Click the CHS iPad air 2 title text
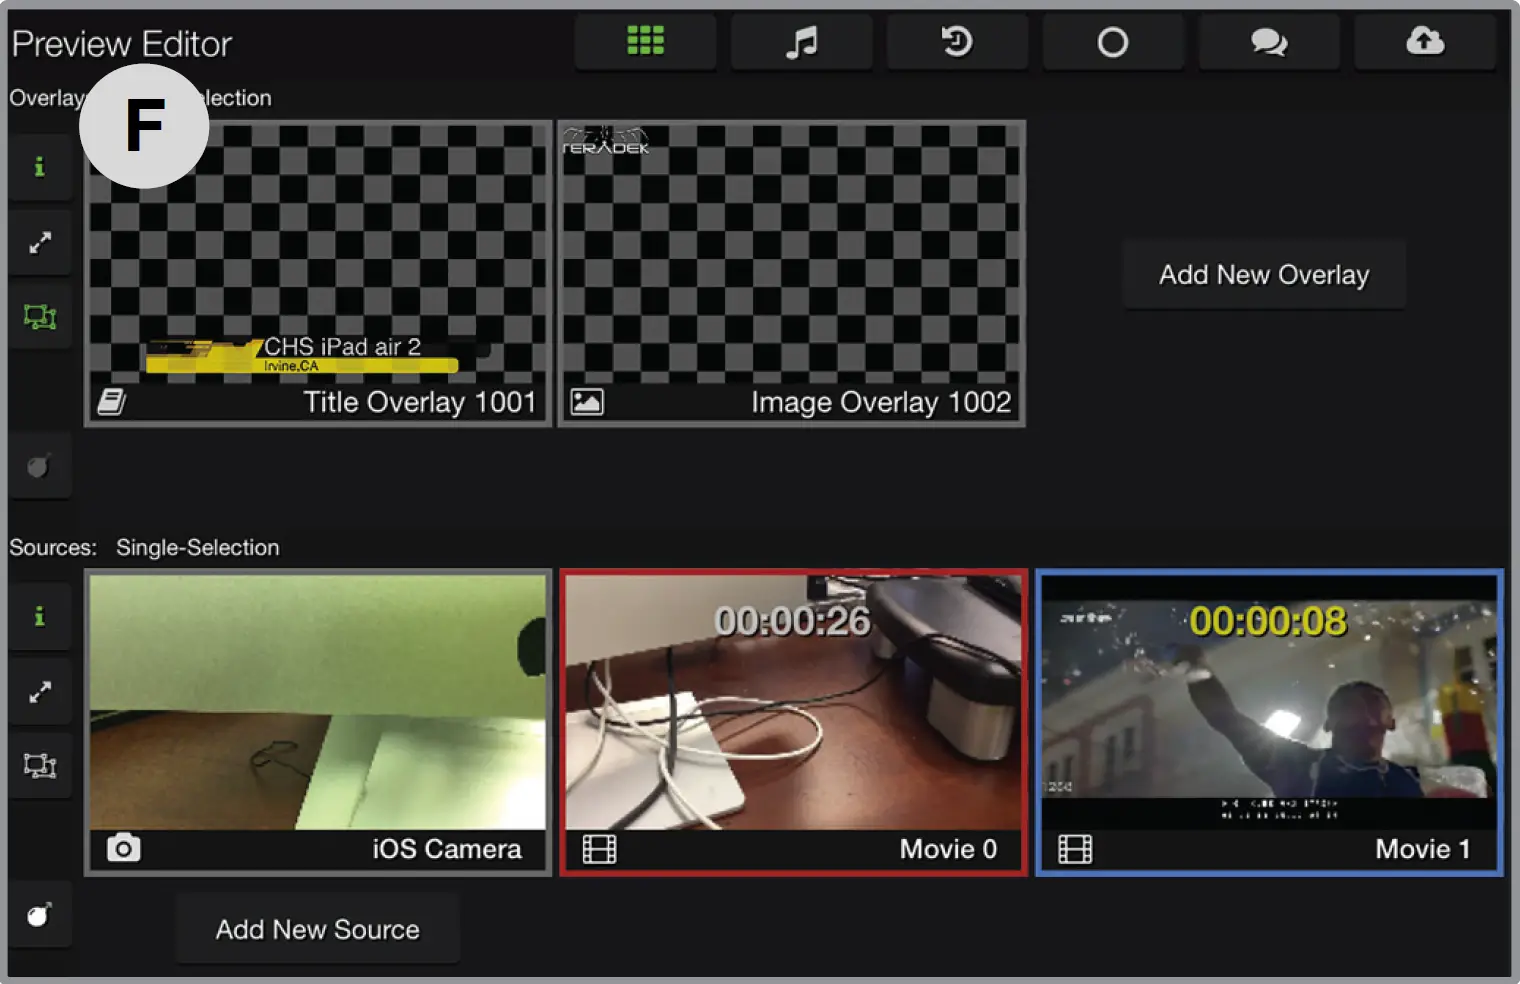Screen dimensions: 1520x984 (343, 347)
